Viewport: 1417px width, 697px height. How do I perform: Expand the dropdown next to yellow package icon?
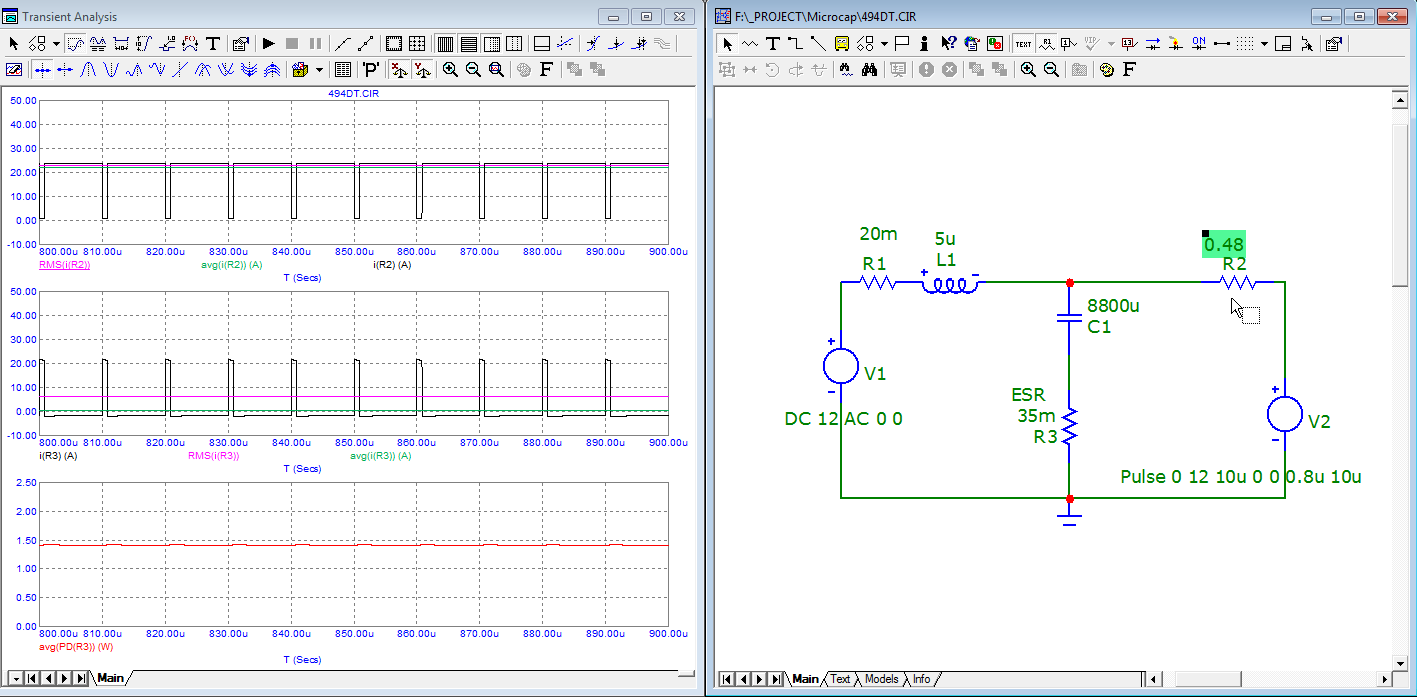(320, 70)
